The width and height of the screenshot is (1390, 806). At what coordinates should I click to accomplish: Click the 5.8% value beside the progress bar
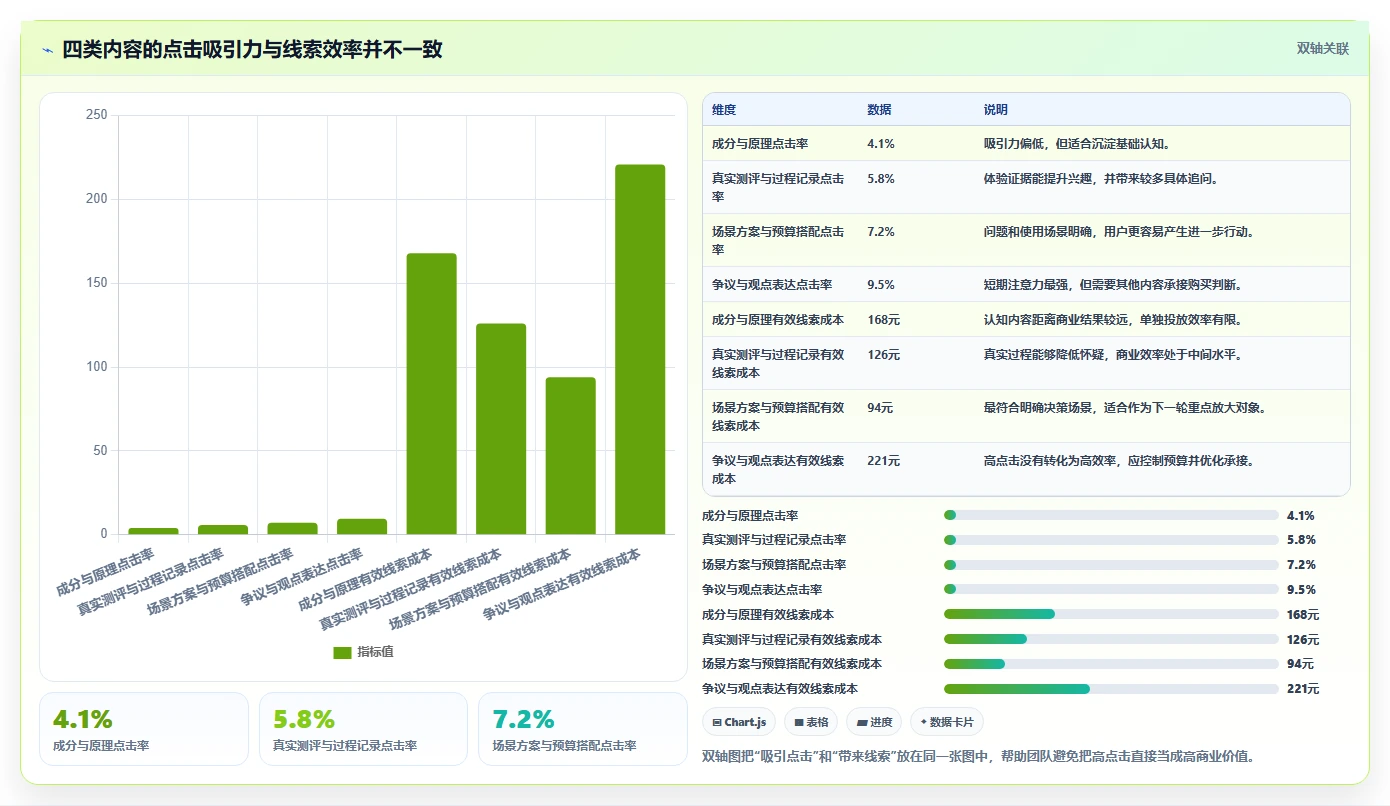point(1301,540)
